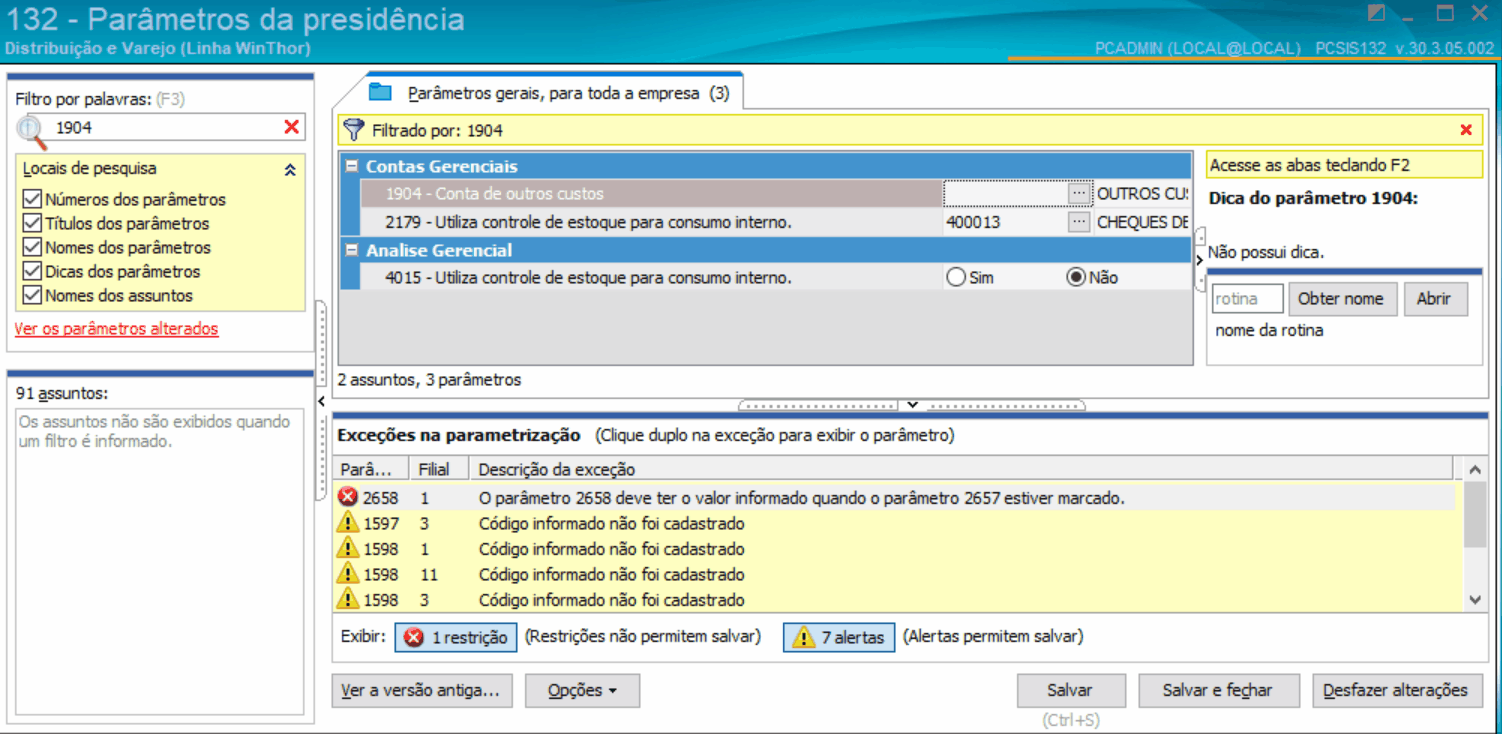Click the value field of parameter 1904
Screen dimensions: 1502x734
pyautogui.click(x=1004, y=193)
